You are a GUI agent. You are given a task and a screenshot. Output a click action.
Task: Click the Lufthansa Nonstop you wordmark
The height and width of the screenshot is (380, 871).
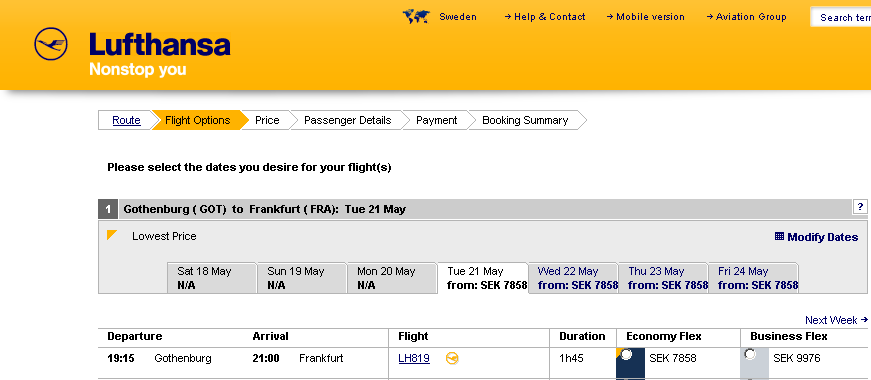159,54
